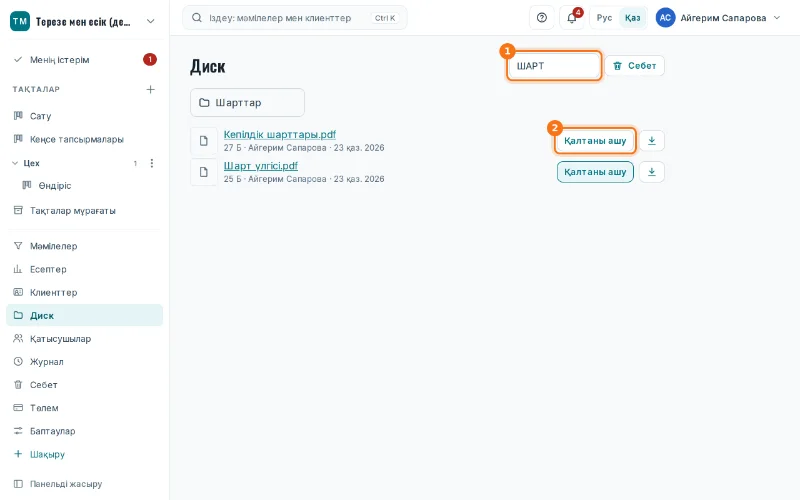800x500 pixels.
Task: Click the help question-mark icon
Action: tap(542, 18)
